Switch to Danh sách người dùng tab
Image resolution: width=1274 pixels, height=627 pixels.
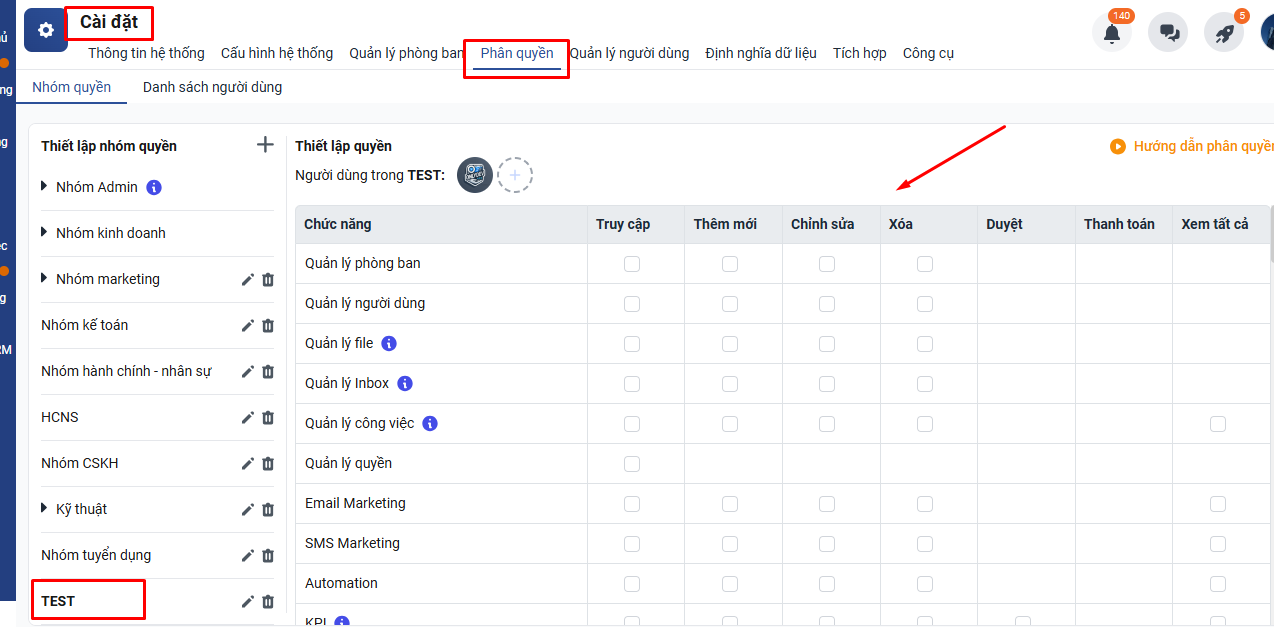212,87
